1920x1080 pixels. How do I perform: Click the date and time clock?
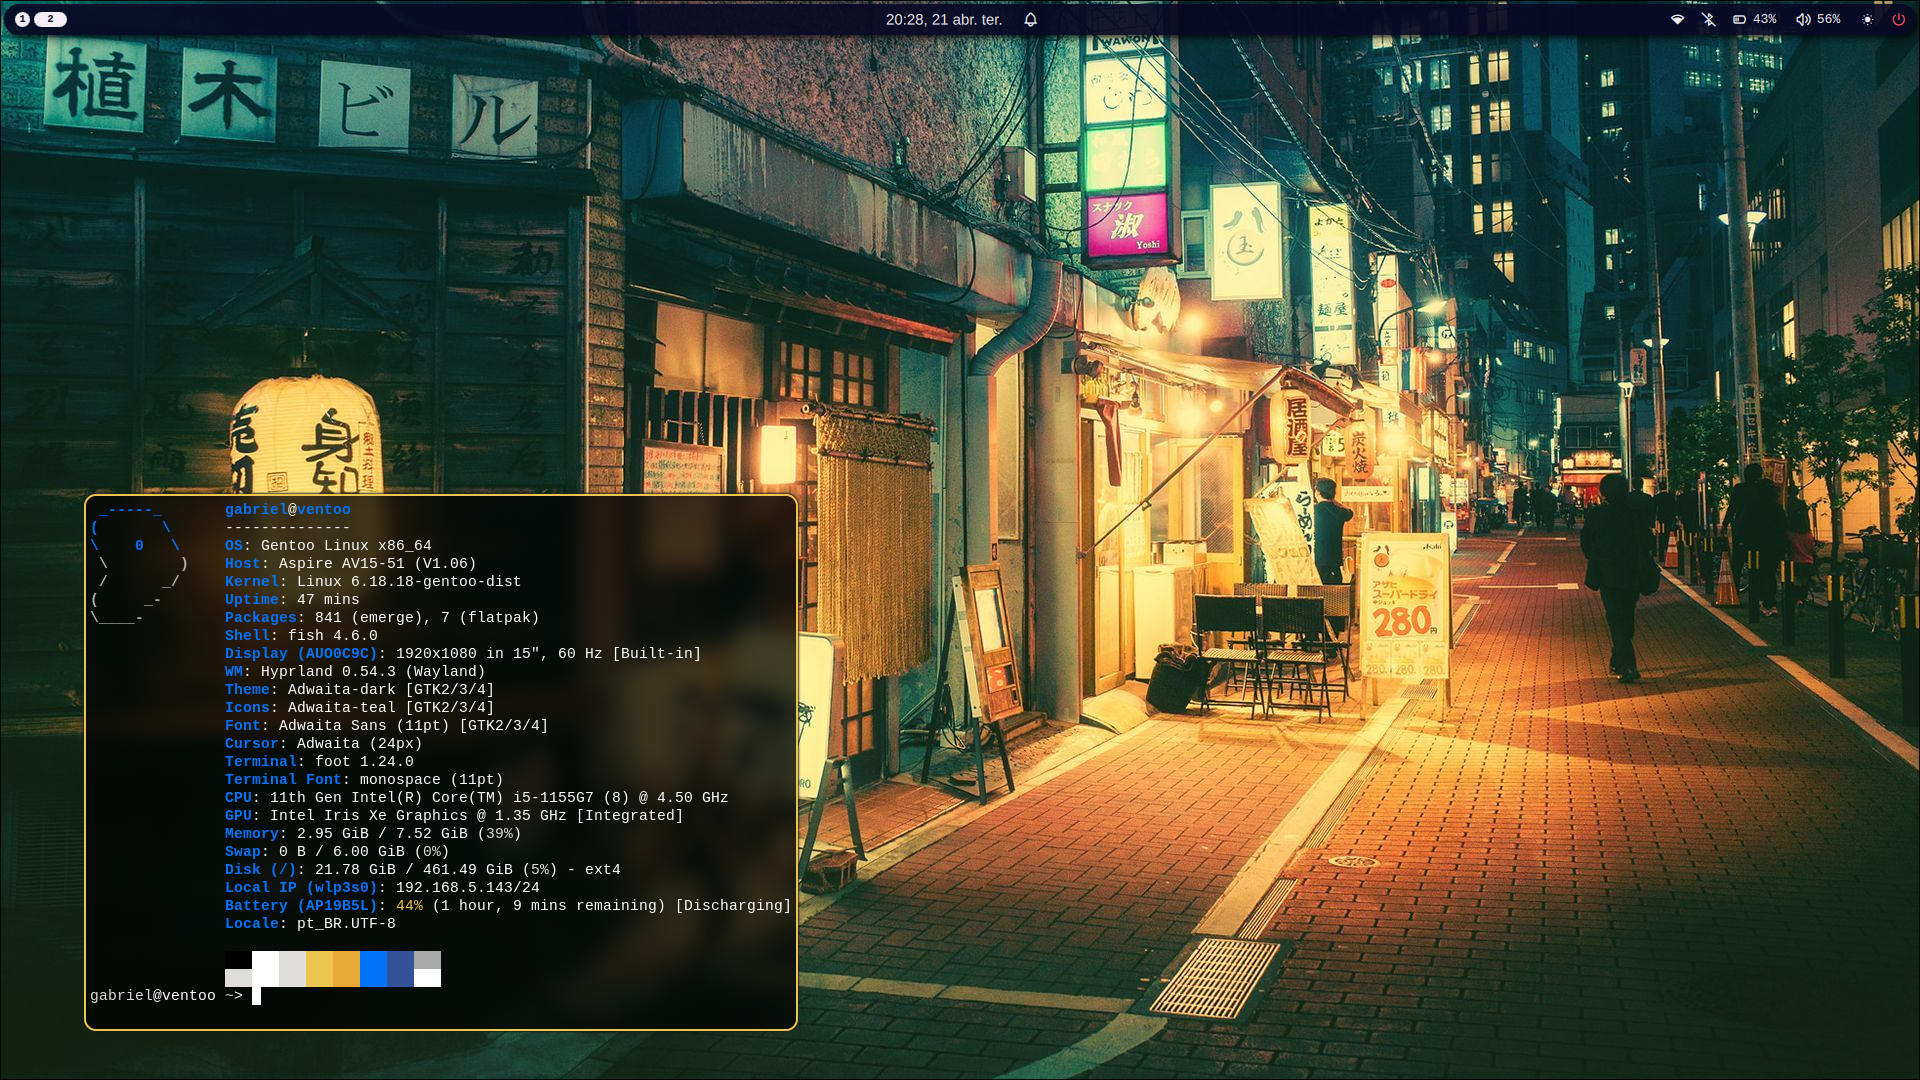click(x=943, y=19)
